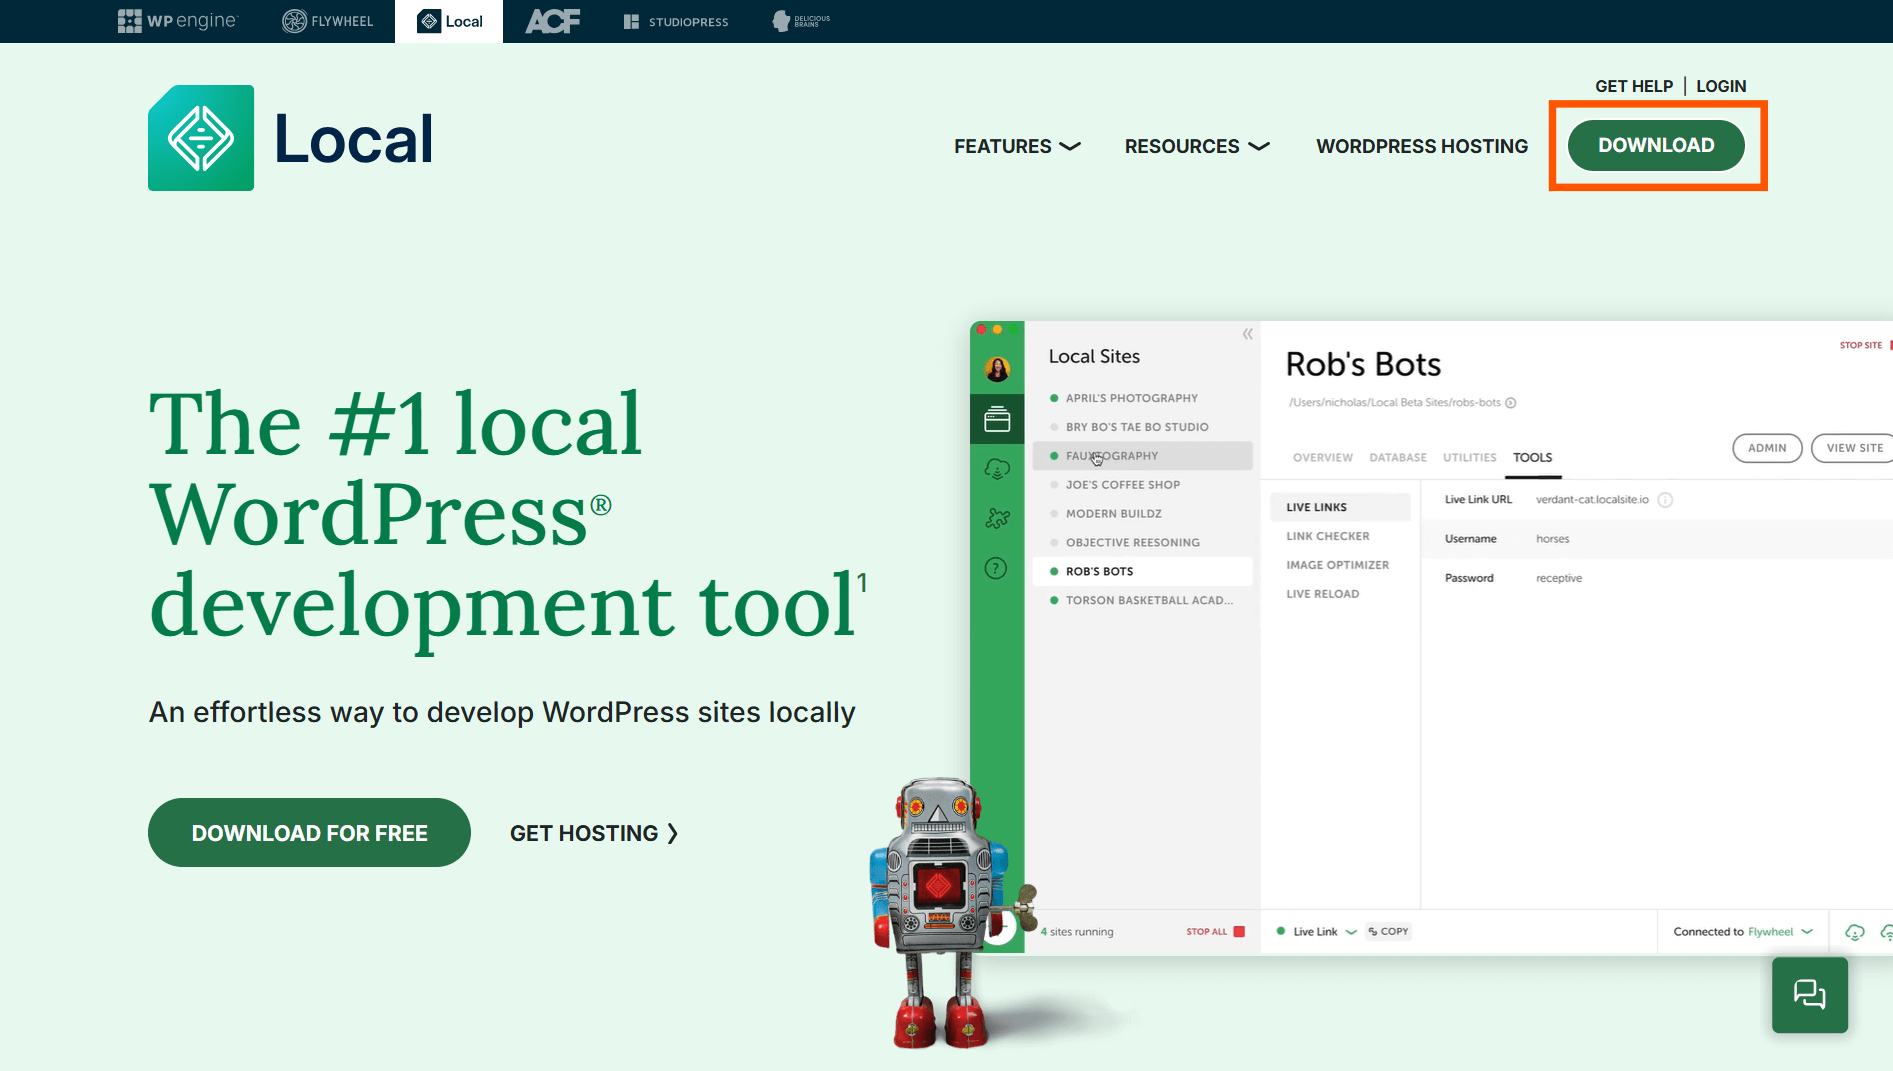This screenshot has width=1893, height=1071.
Task: Click DOWNLOAD FOR FREE button
Action: pyautogui.click(x=309, y=832)
